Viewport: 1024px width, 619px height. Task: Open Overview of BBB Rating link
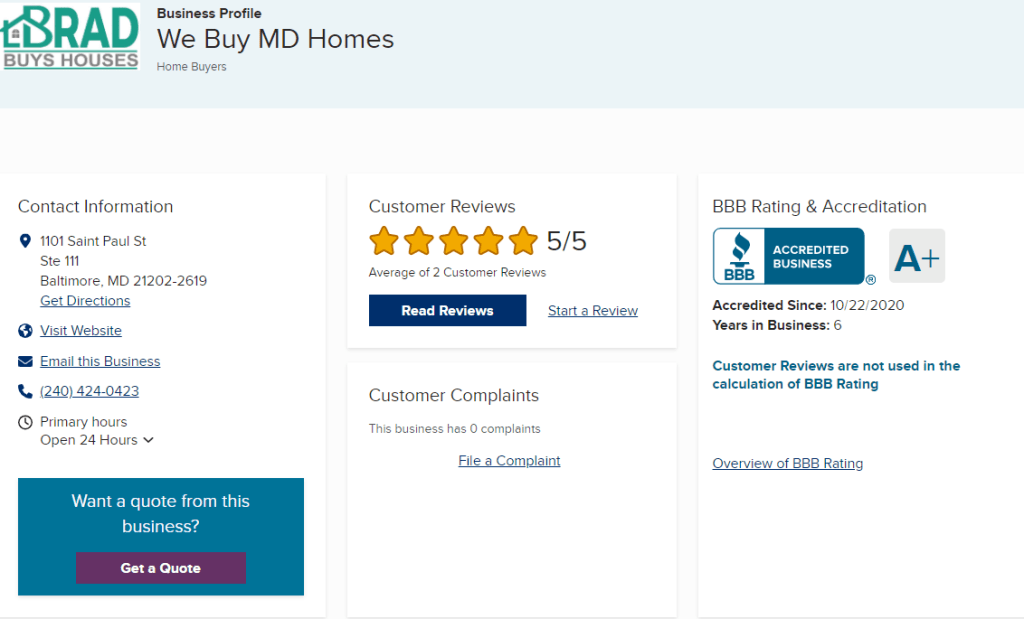click(x=787, y=463)
